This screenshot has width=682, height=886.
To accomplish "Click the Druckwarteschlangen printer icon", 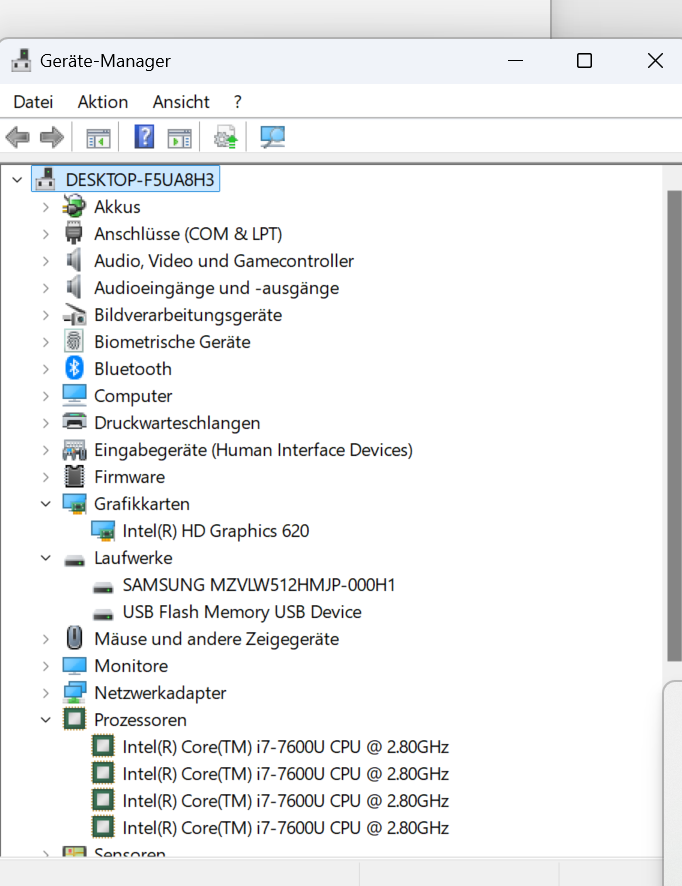I will [74, 422].
